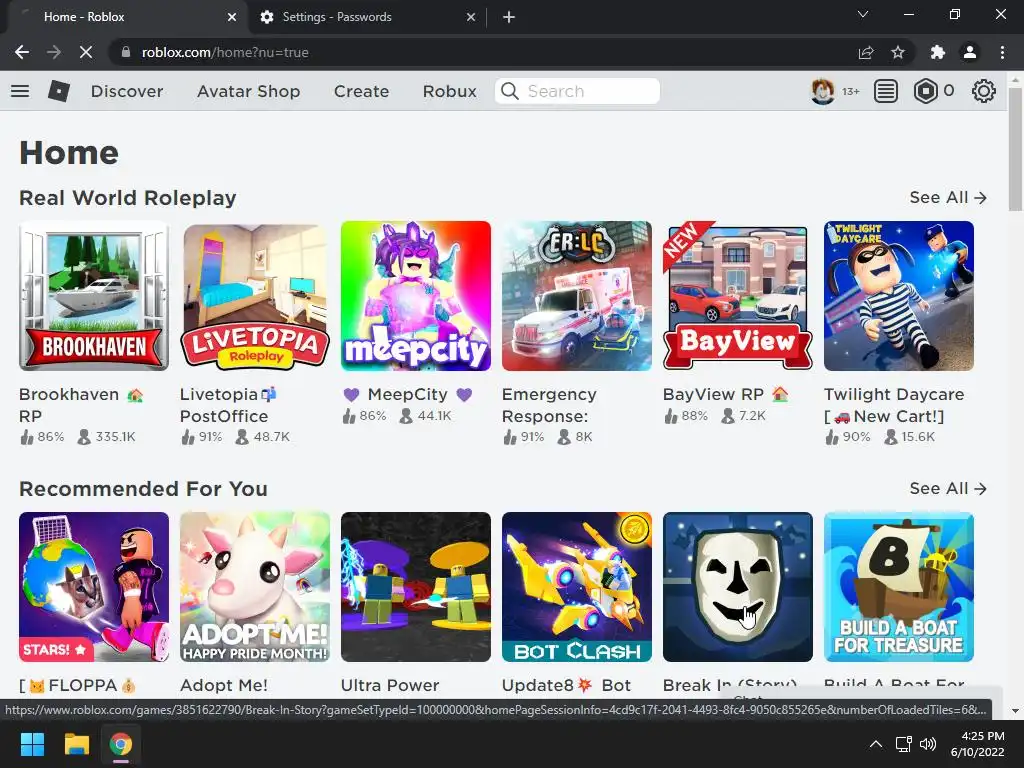This screenshot has height=768, width=1024.
Task: Close the Settings - Passwords tab
Action: (471, 17)
